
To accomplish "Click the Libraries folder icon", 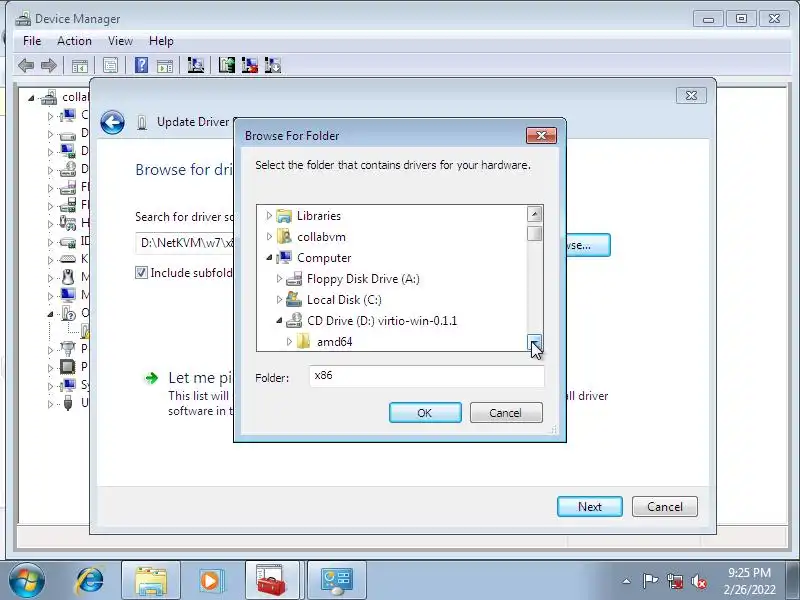I will click(284, 216).
